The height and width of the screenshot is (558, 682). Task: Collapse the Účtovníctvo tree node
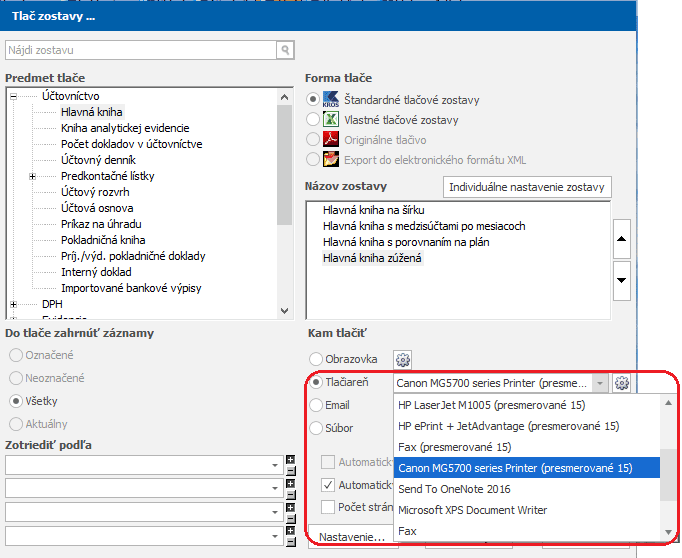click(14, 96)
